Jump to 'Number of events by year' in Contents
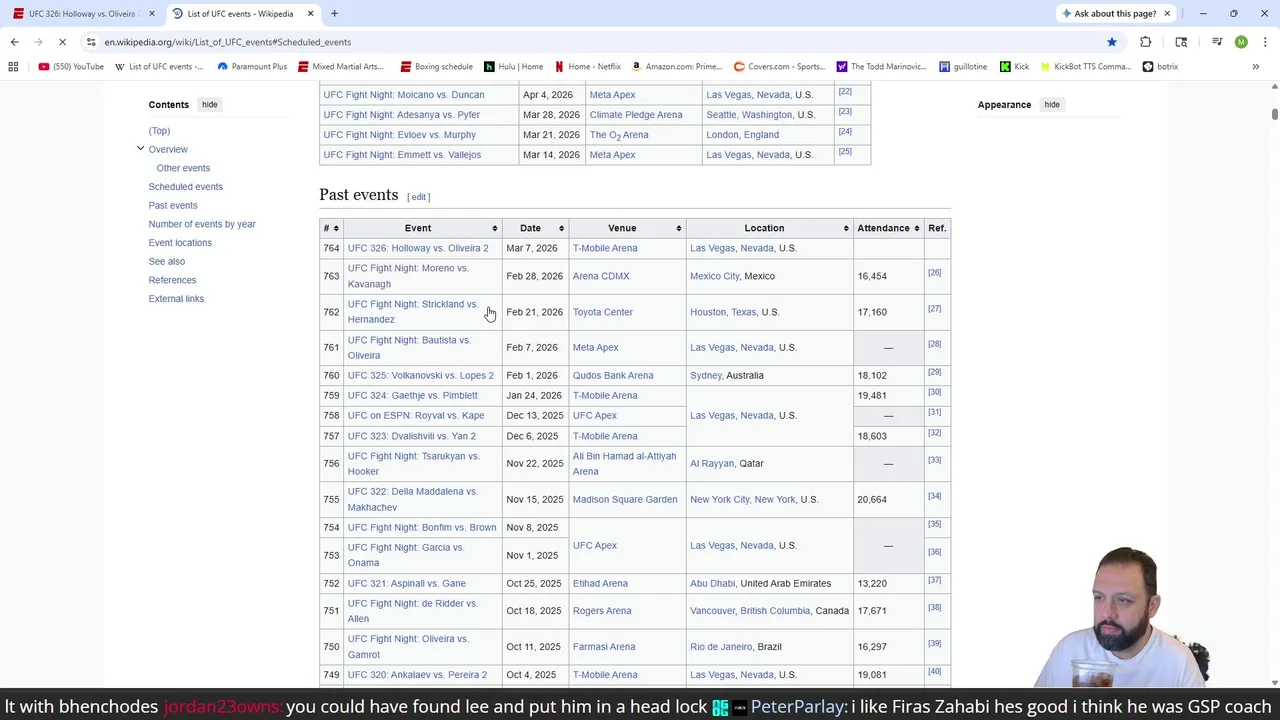Image resolution: width=1280 pixels, height=720 pixels. [202, 224]
